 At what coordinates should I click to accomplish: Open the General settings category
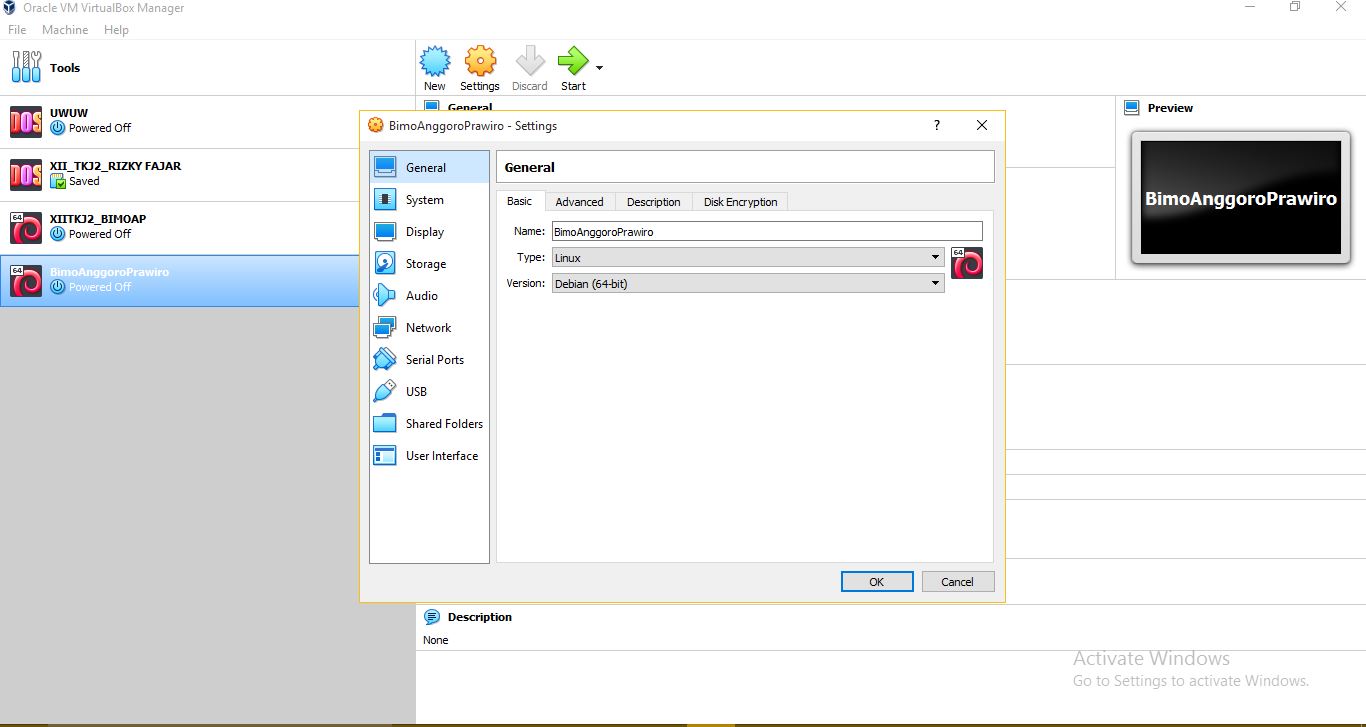(x=429, y=168)
